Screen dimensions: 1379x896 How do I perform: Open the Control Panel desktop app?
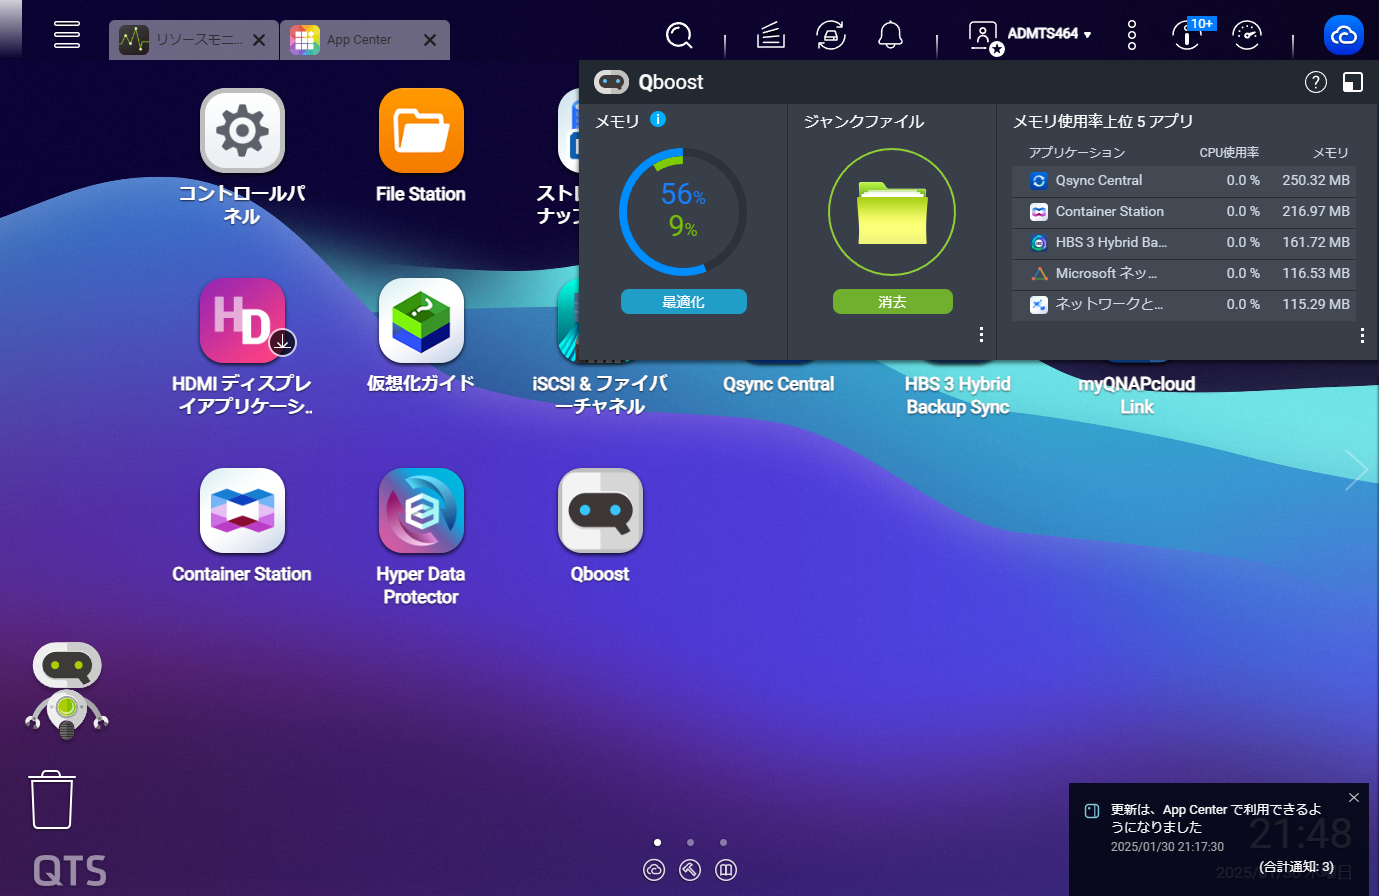click(x=242, y=131)
